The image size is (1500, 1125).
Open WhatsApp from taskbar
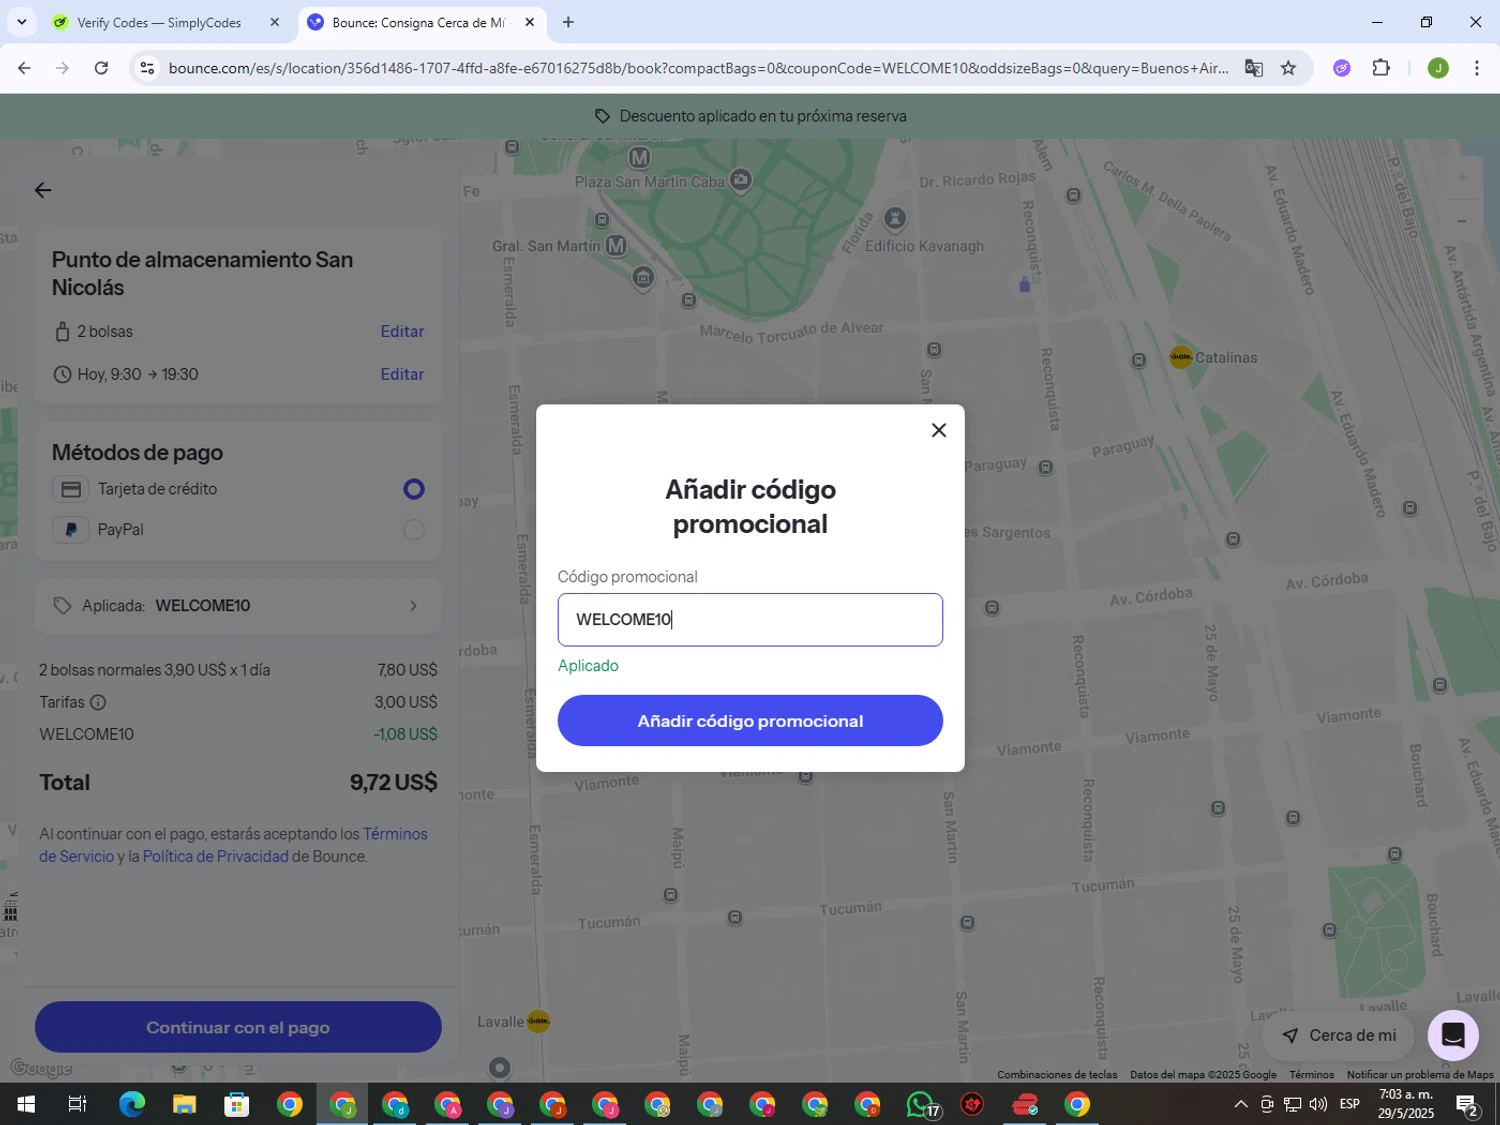[921, 1104]
